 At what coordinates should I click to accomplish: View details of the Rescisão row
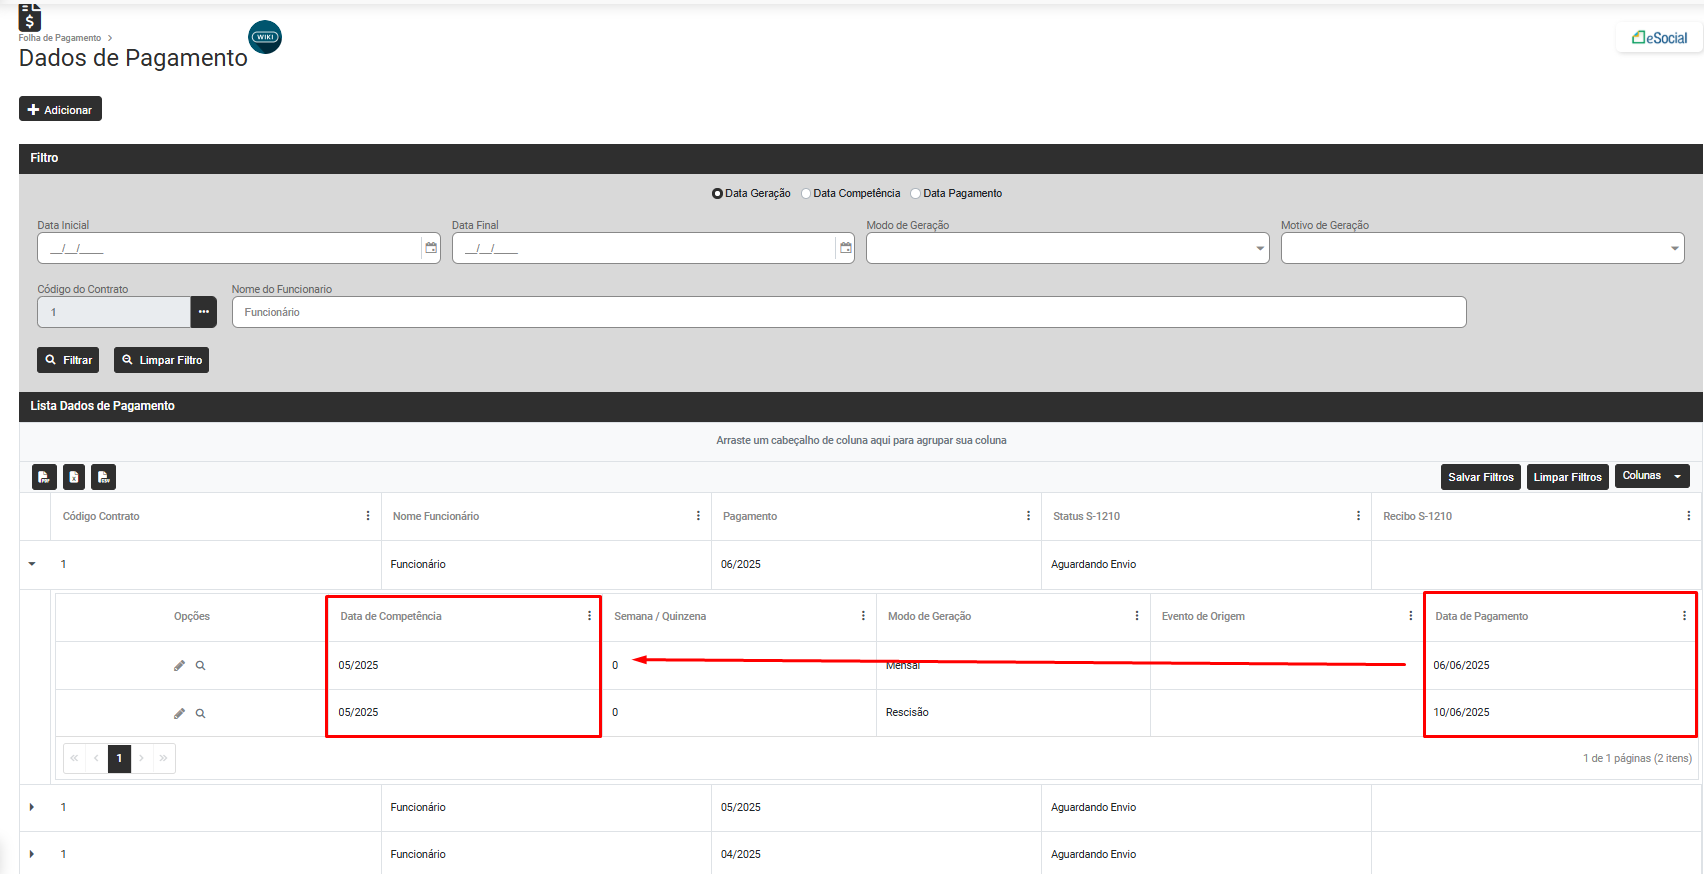201,713
